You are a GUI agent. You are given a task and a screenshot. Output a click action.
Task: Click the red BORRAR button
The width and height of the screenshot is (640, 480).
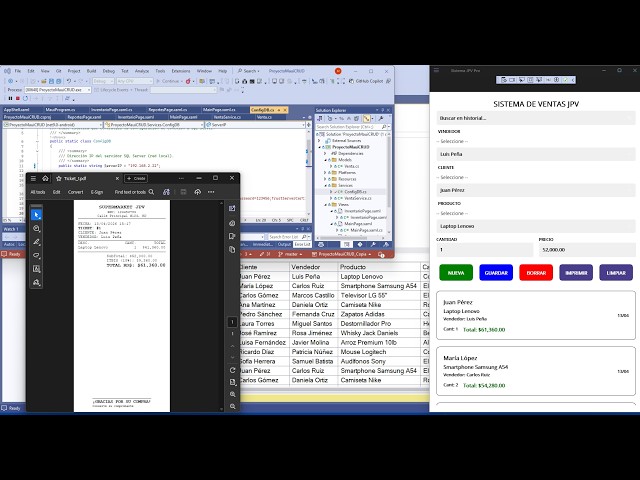pyautogui.click(x=536, y=273)
